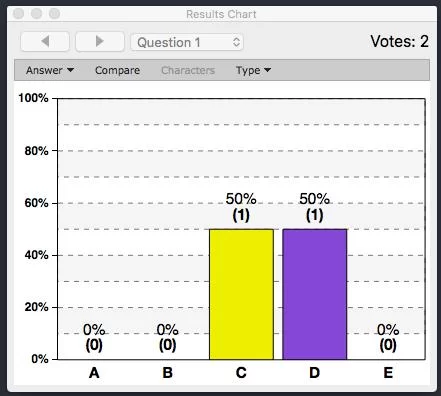This screenshot has height=396, width=441.
Task: Close the Results Chart window
Action: click(x=19, y=14)
